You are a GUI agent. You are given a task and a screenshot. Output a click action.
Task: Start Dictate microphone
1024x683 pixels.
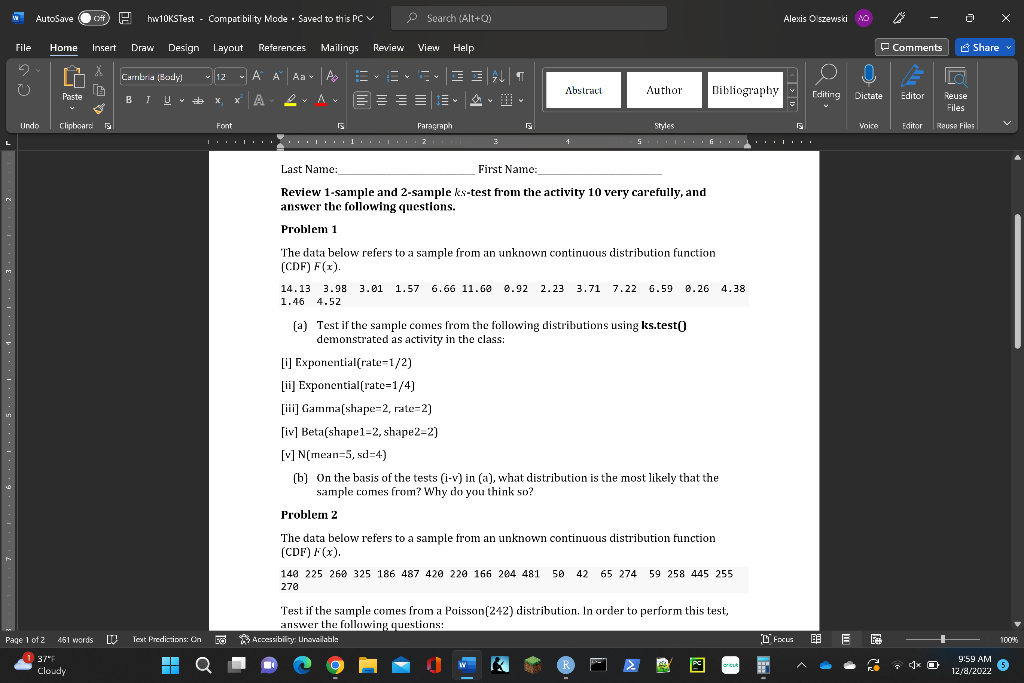pyautogui.click(x=869, y=83)
